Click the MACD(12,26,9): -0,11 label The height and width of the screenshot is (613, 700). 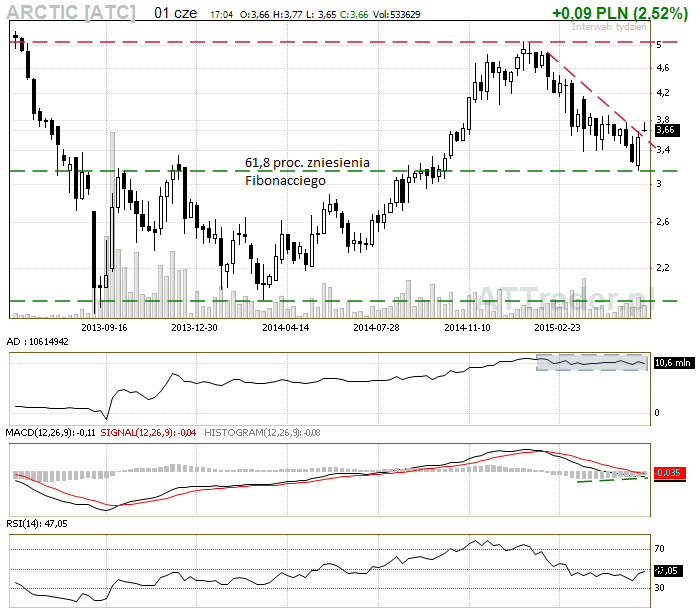50,433
